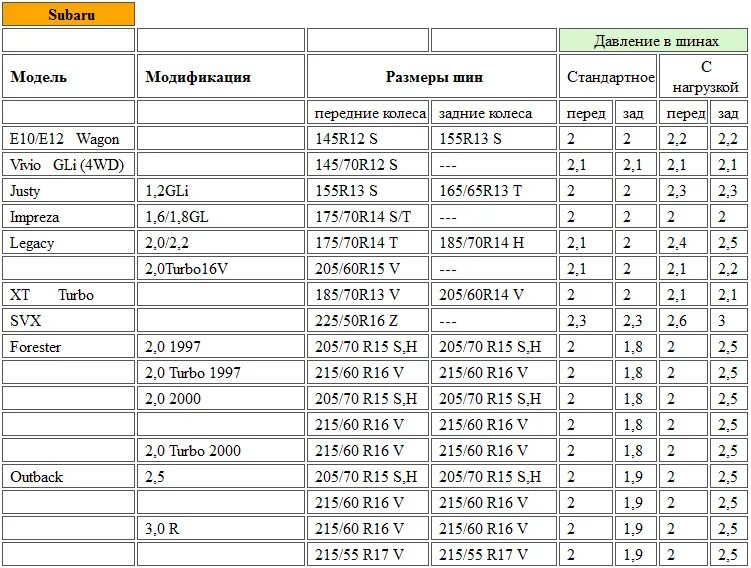Screen dimensions: 751x568
Task: Click the 'Vivio GLi (4WD)' model cell
Action: [68, 165]
